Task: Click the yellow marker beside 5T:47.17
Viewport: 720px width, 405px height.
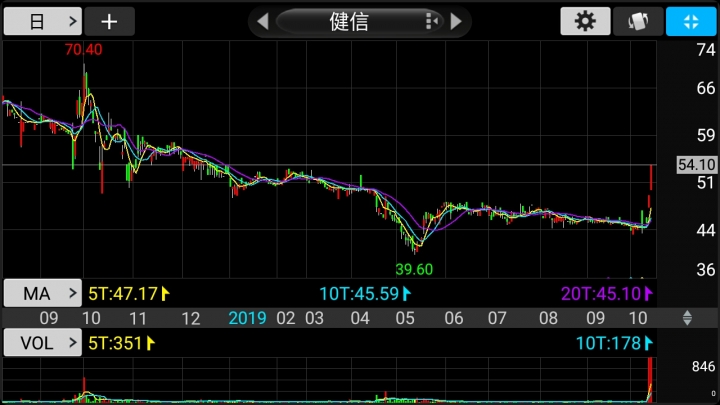Action: 165,293
